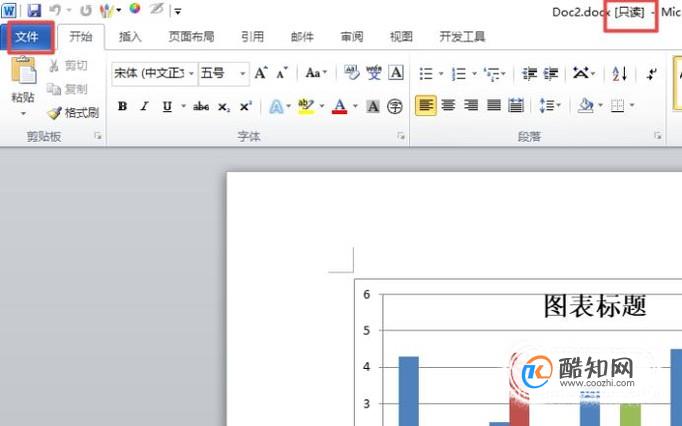This screenshot has height=426, width=682.
Task: Select Distributed alignment
Action: pyautogui.click(x=516, y=106)
